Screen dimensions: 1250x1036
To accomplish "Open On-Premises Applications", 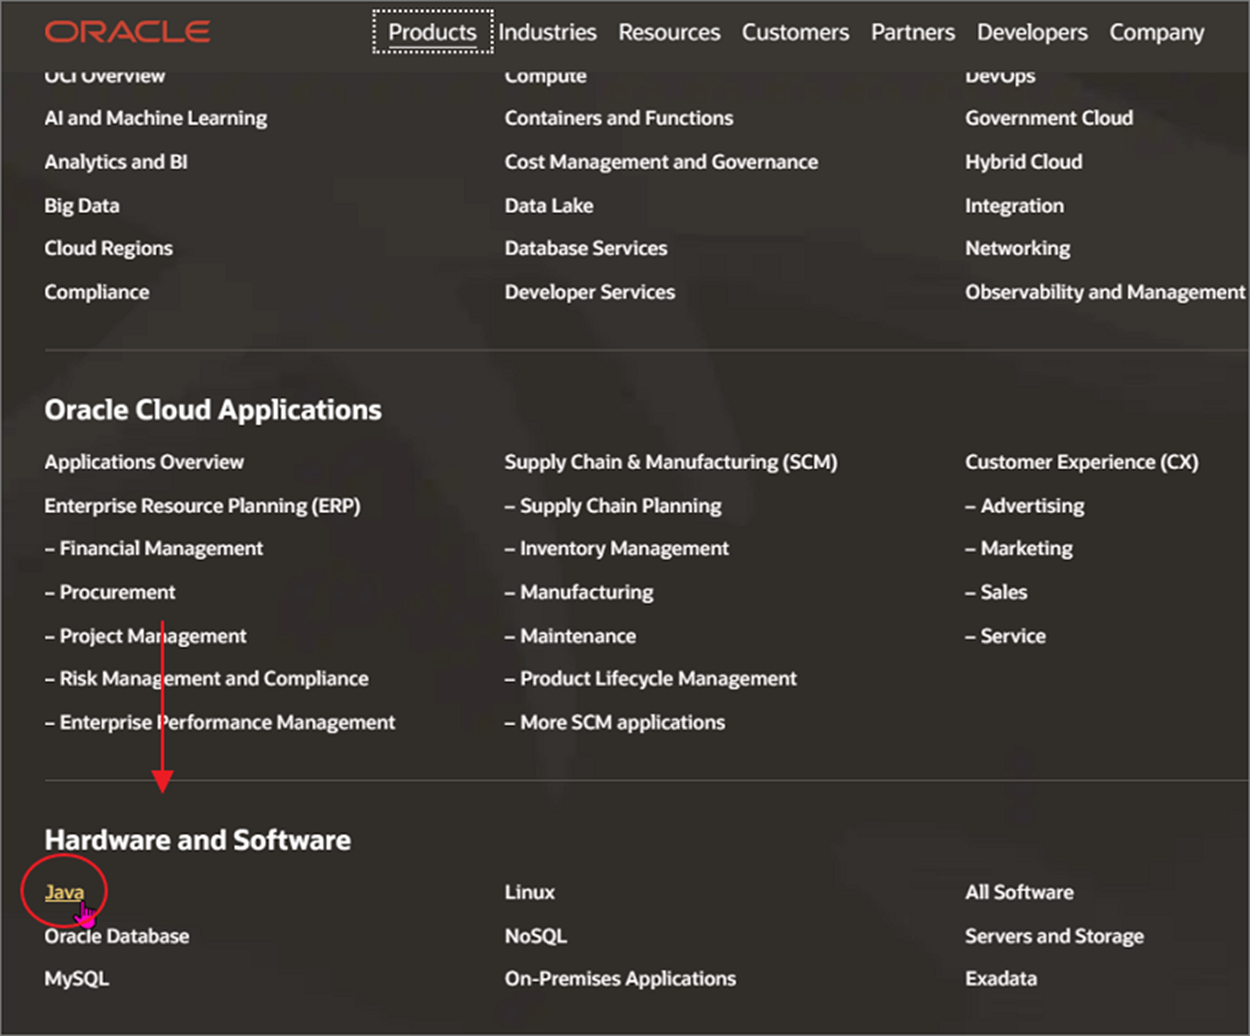I will tap(621, 978).
